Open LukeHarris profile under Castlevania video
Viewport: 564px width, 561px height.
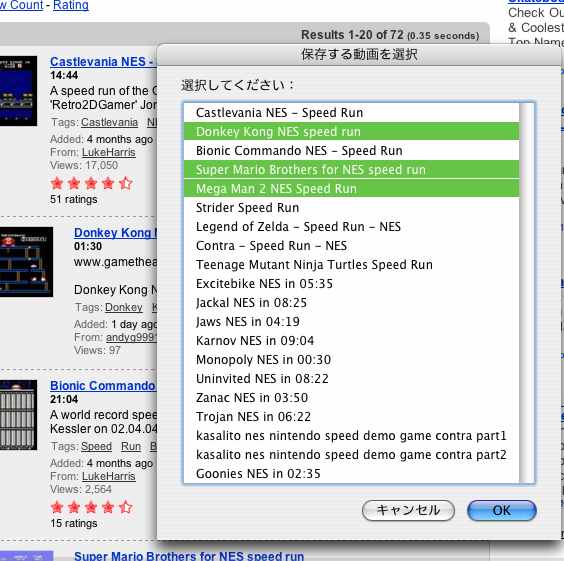coord(109,152)
